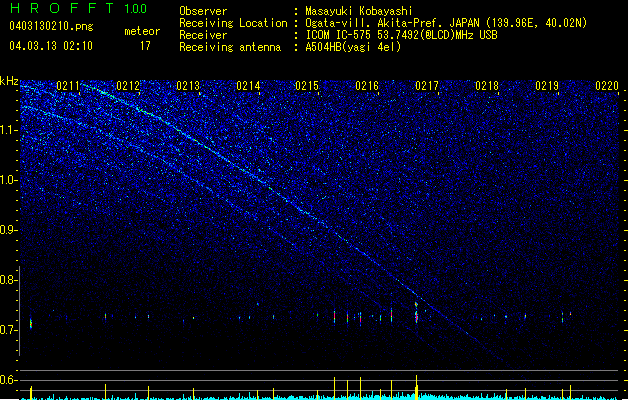Click the timestamp 04.03.13 02:10
The image size is (629, 400).
pos(51,46)
